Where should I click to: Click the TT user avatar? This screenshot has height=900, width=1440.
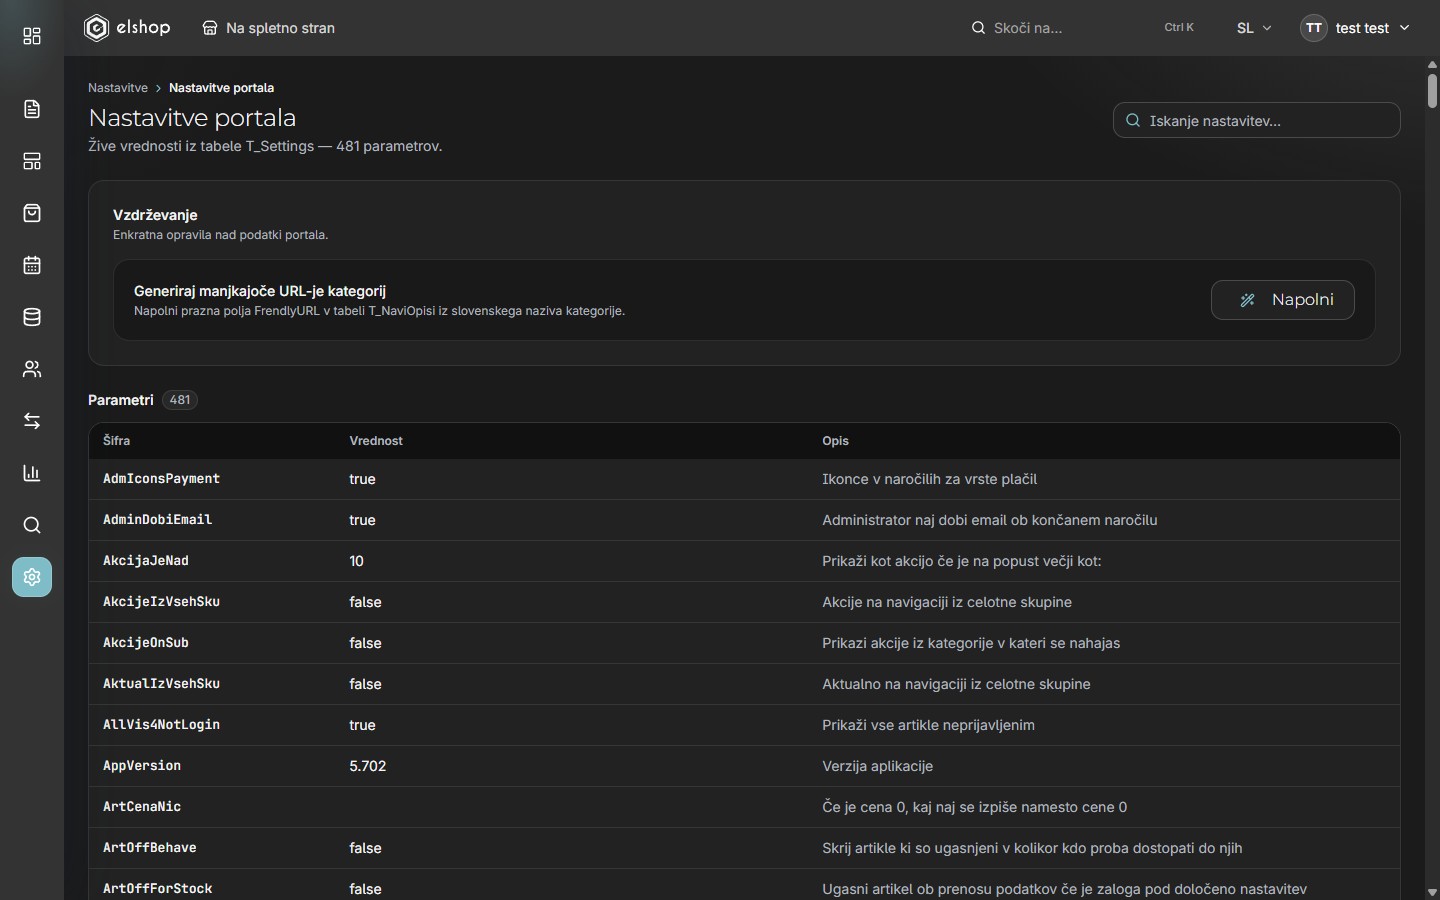tap(1314, 28)
